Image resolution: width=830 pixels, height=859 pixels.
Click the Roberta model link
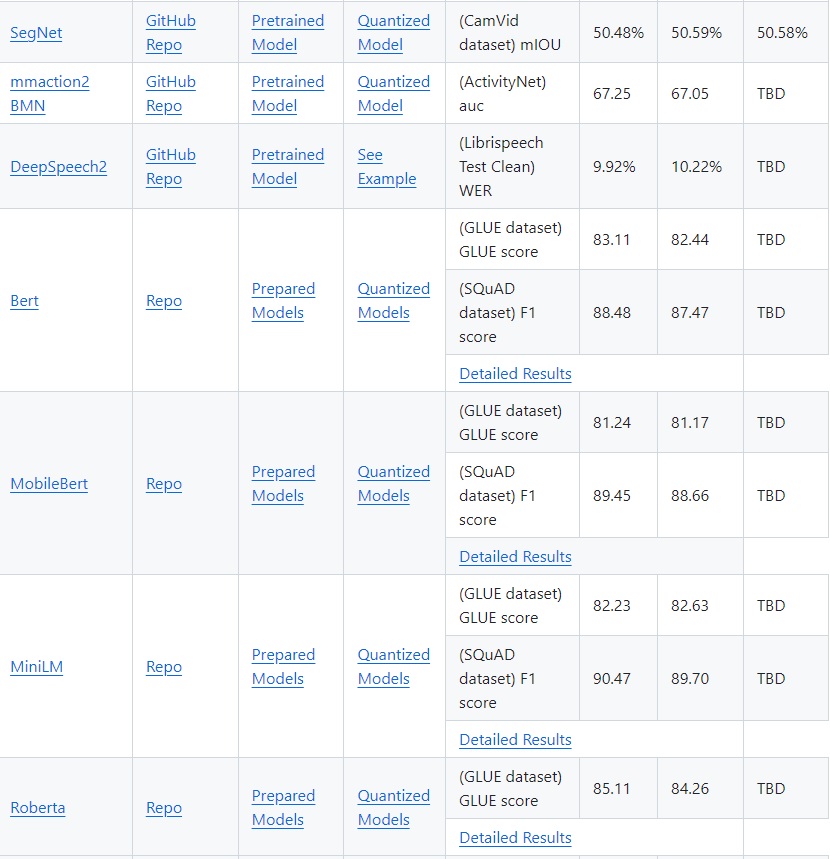(38, 807)
